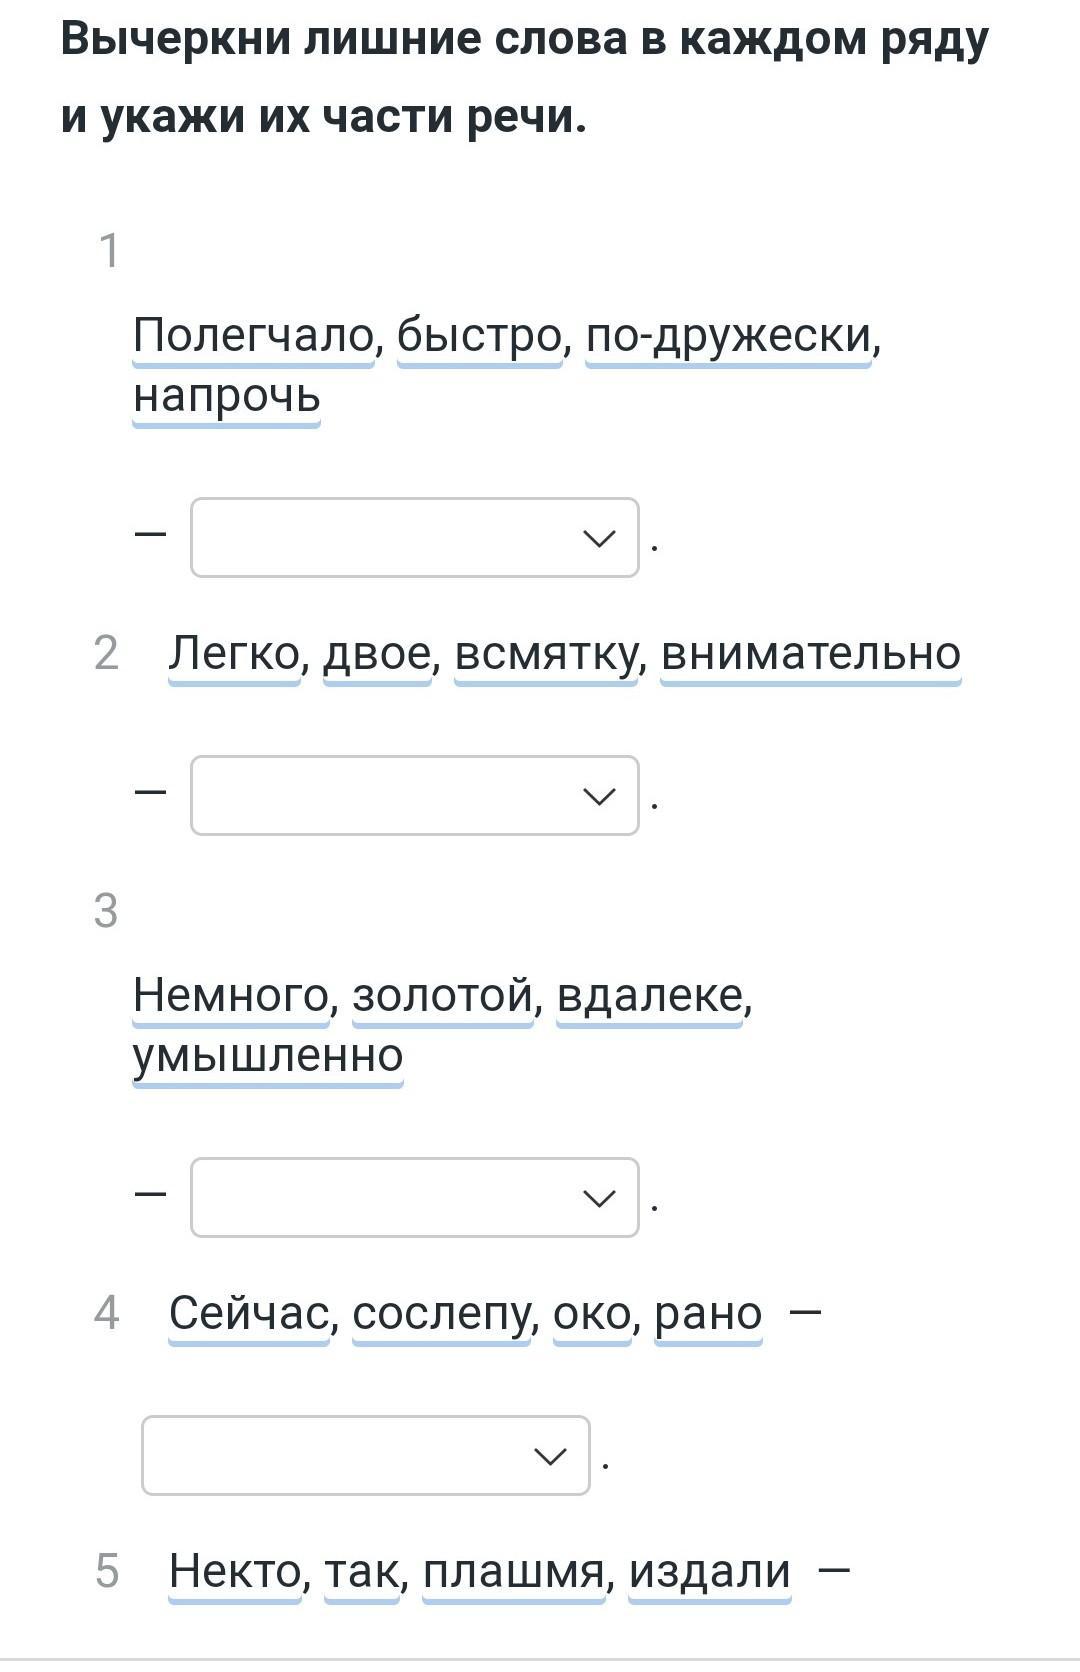Cross out the word золотой
This screenshot has width=1080, height=1672.
coord(443,995)
